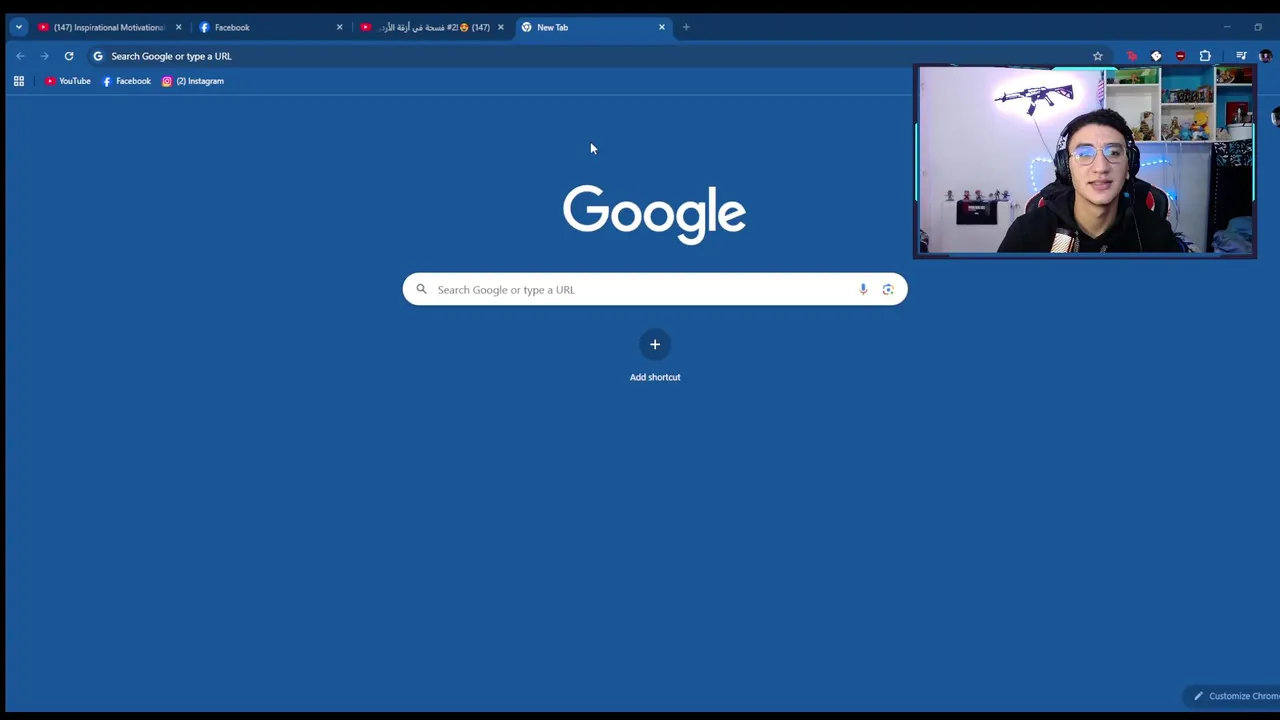Add a shortcut with the plus button
Viewport: 1280px width, 720px height.
coord(655,344)
